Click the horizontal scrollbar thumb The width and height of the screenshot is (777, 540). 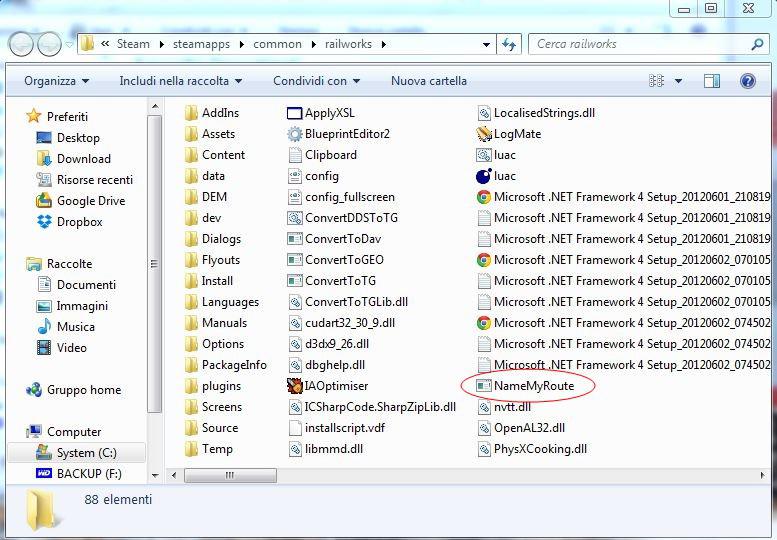pos(230,475)
